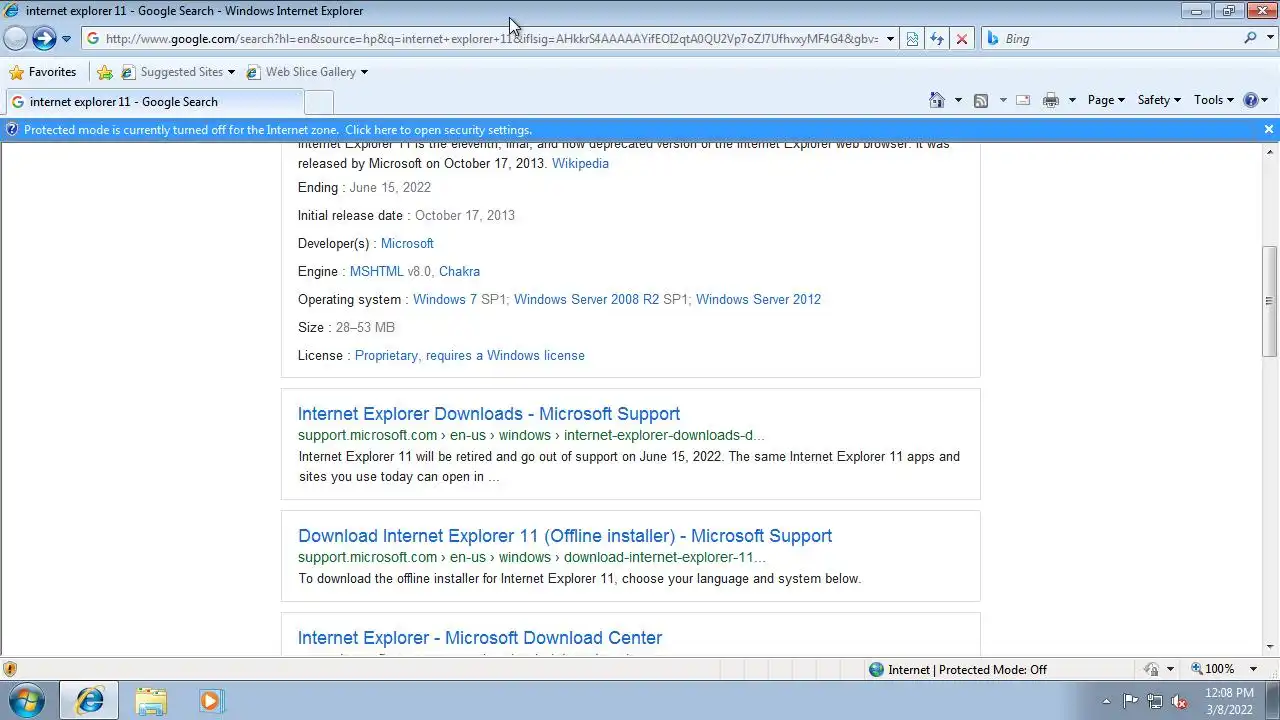The image size is (1280, 720).
Task: Click the disabled Back arrow button
Action: 15,39
